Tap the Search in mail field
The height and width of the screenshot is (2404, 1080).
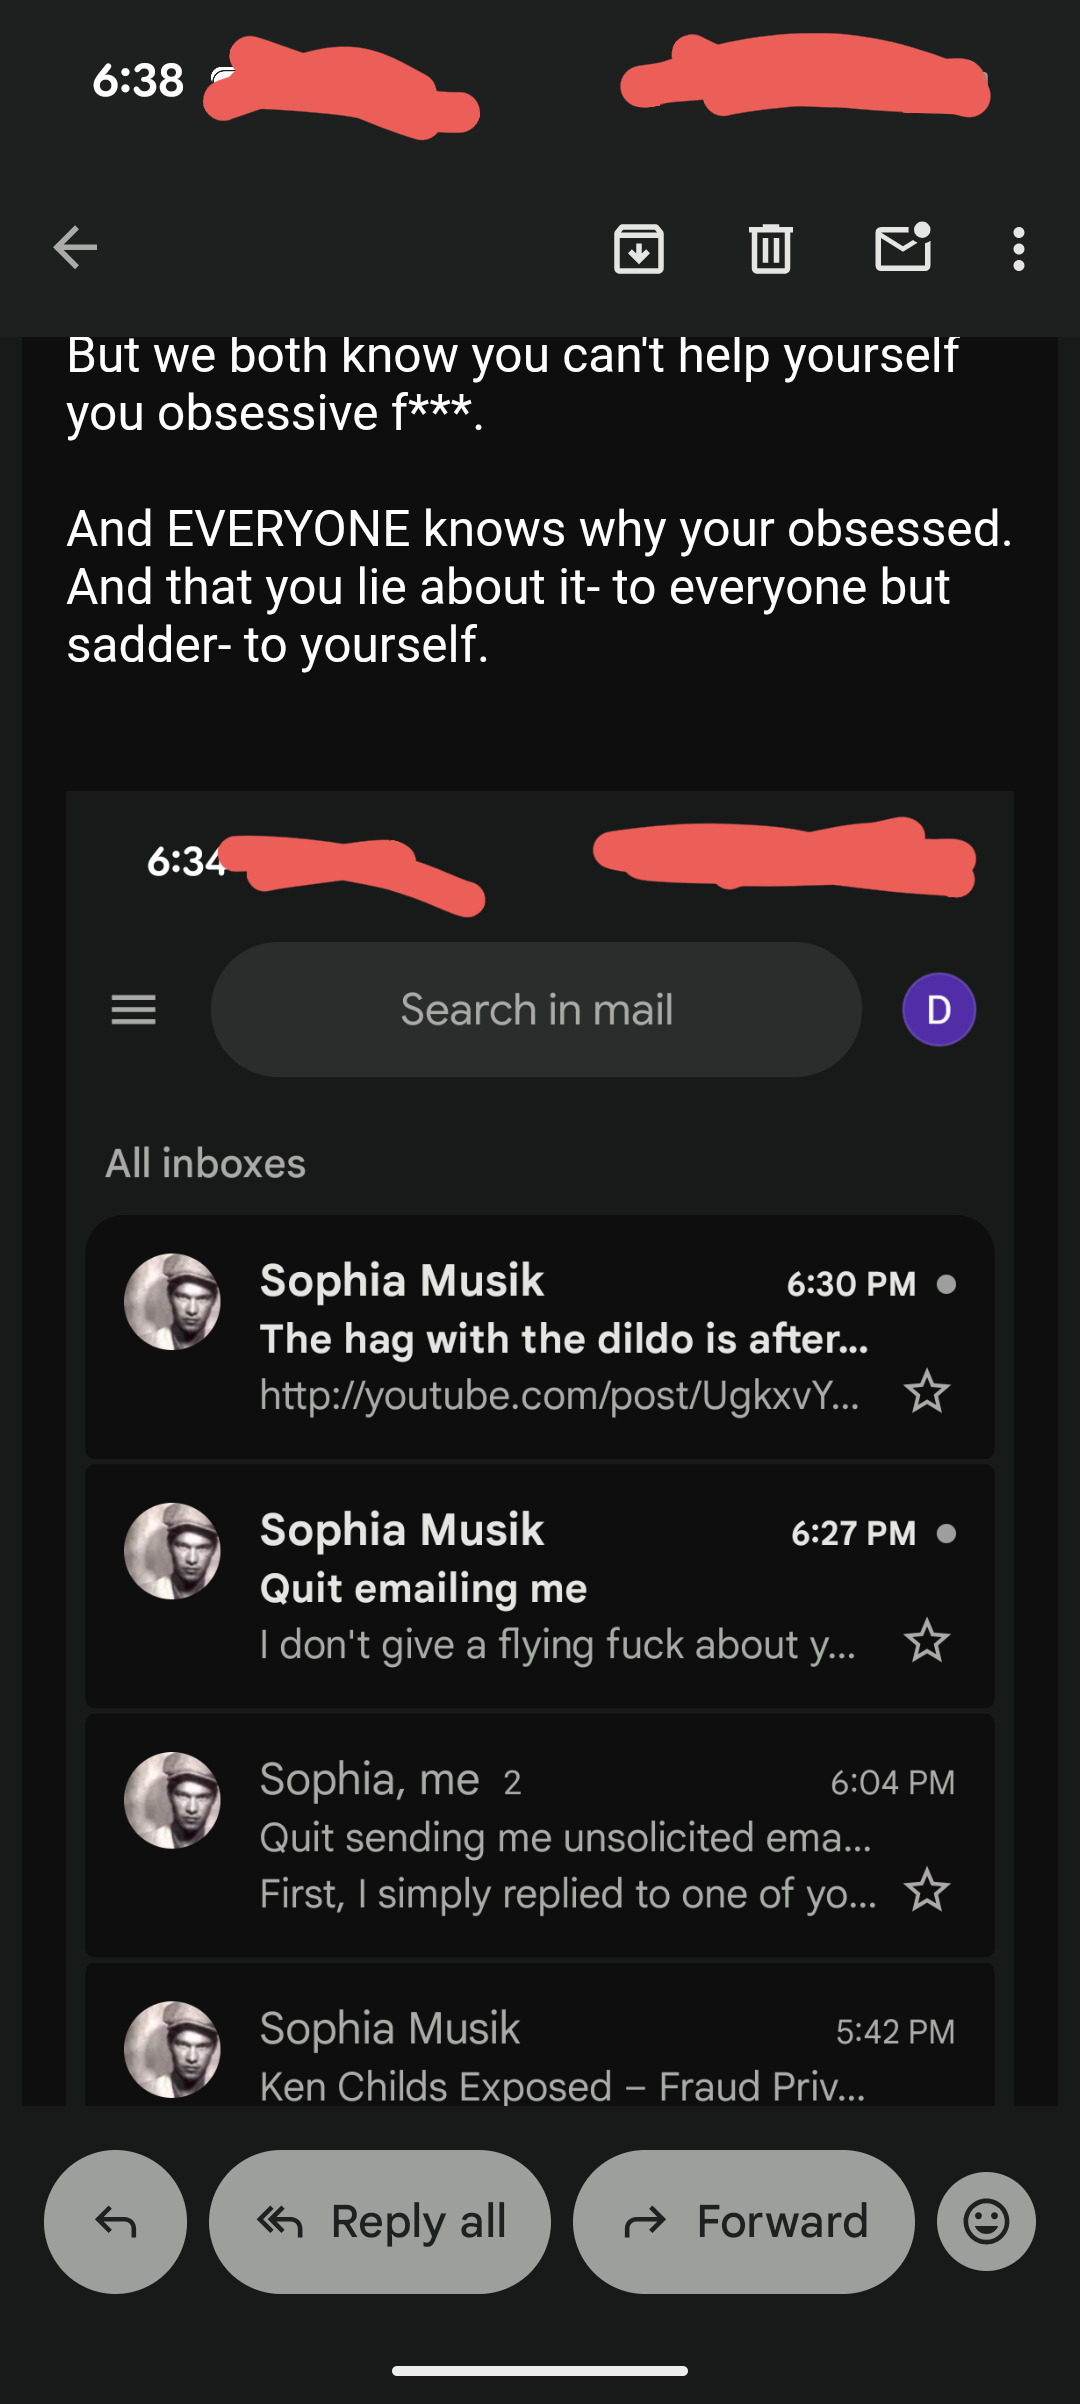(x=536, y=1010)
